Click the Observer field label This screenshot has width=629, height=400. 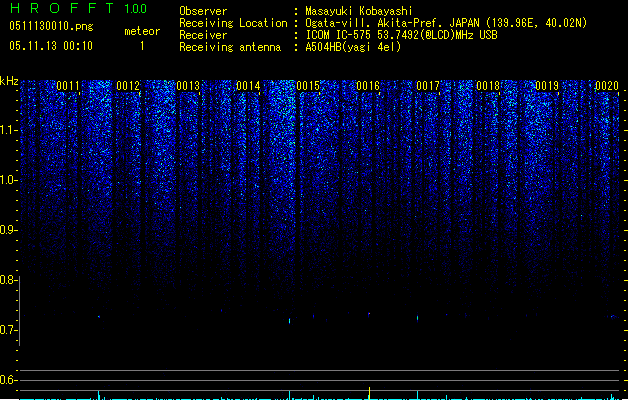click(203, 11)
